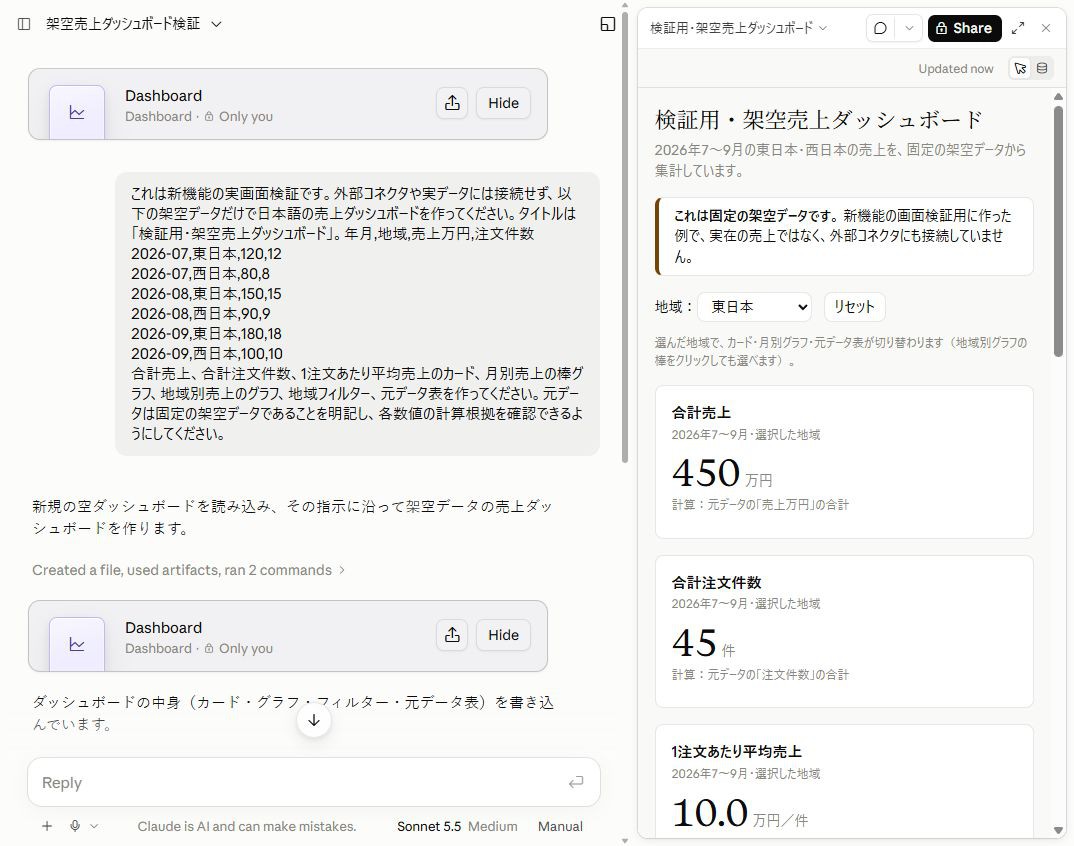The height and width of the screenshot is (846, 1074).
Task: Click the 合計注文件数 card value 45
Action: coord(695,643)
